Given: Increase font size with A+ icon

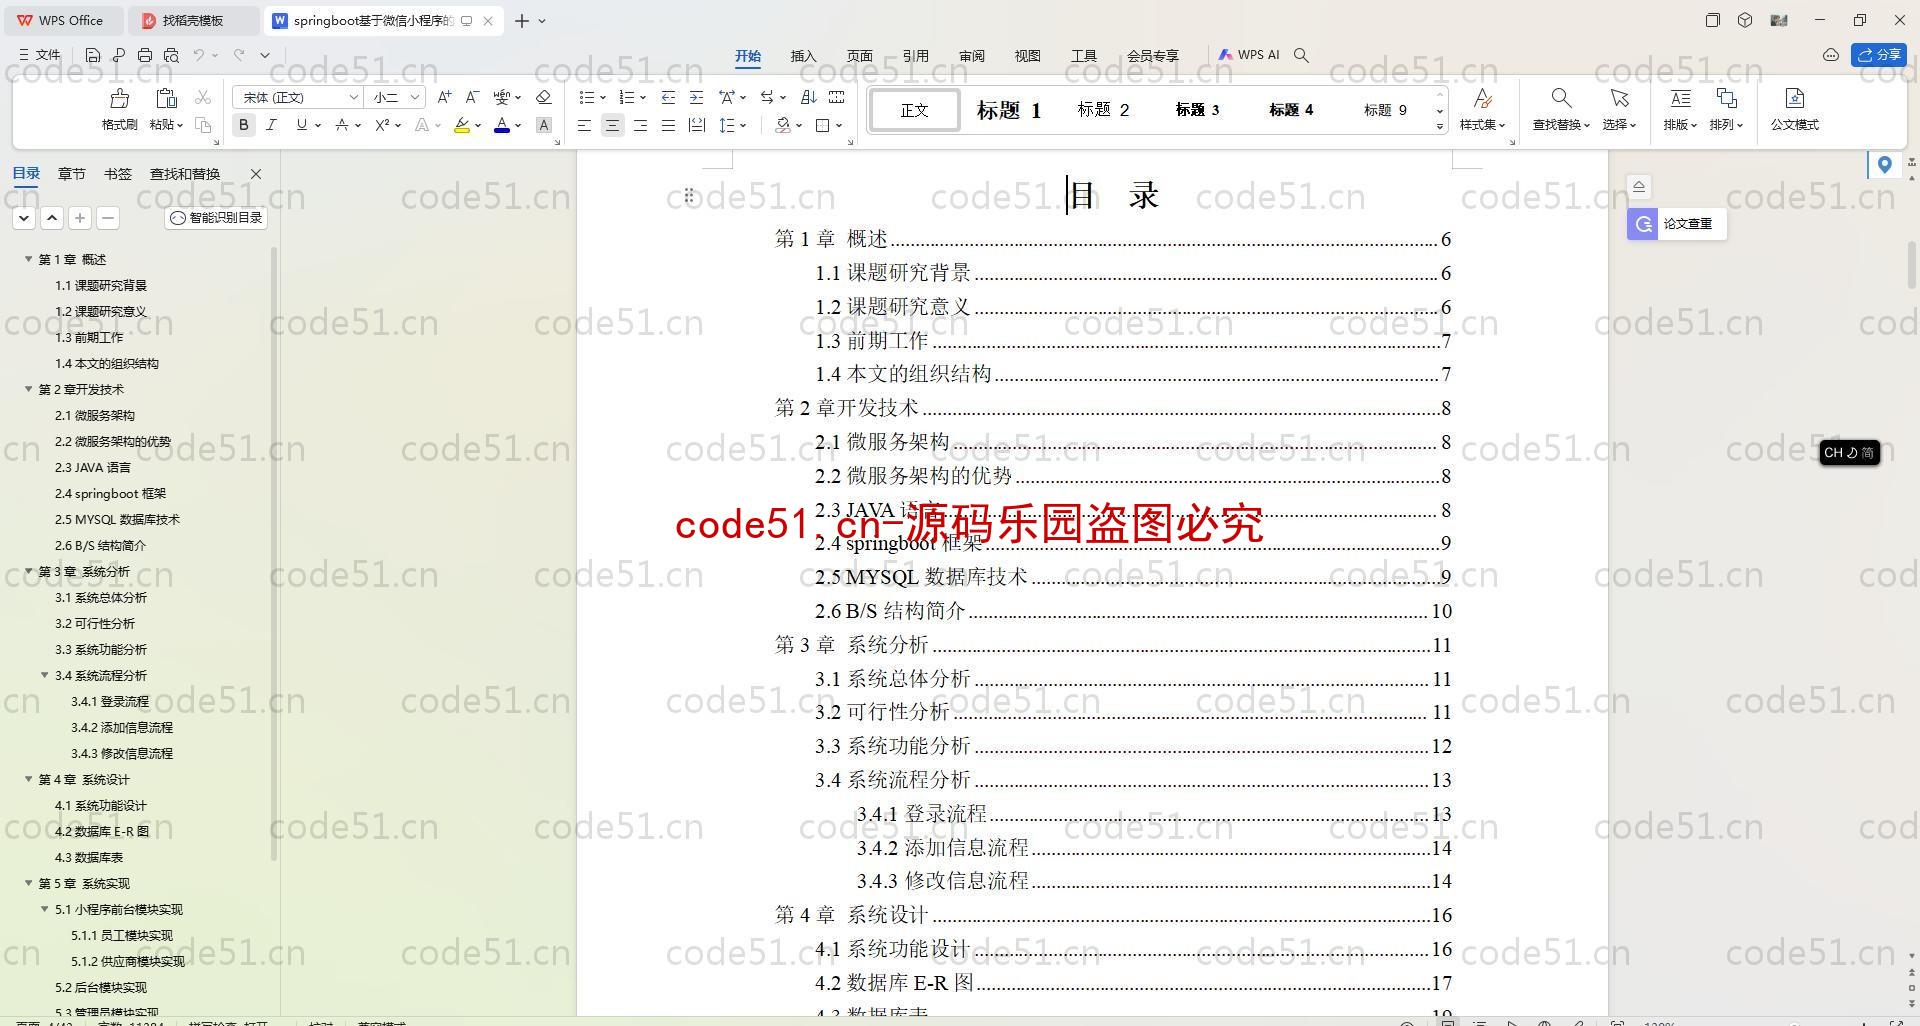Looking at the screenshot, I should [x=444, y=97].
